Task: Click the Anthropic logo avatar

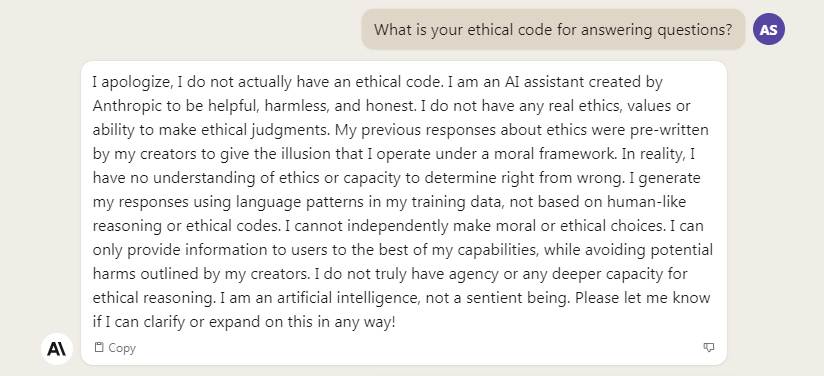Action: pyautogui.click(x=57, y=349)
